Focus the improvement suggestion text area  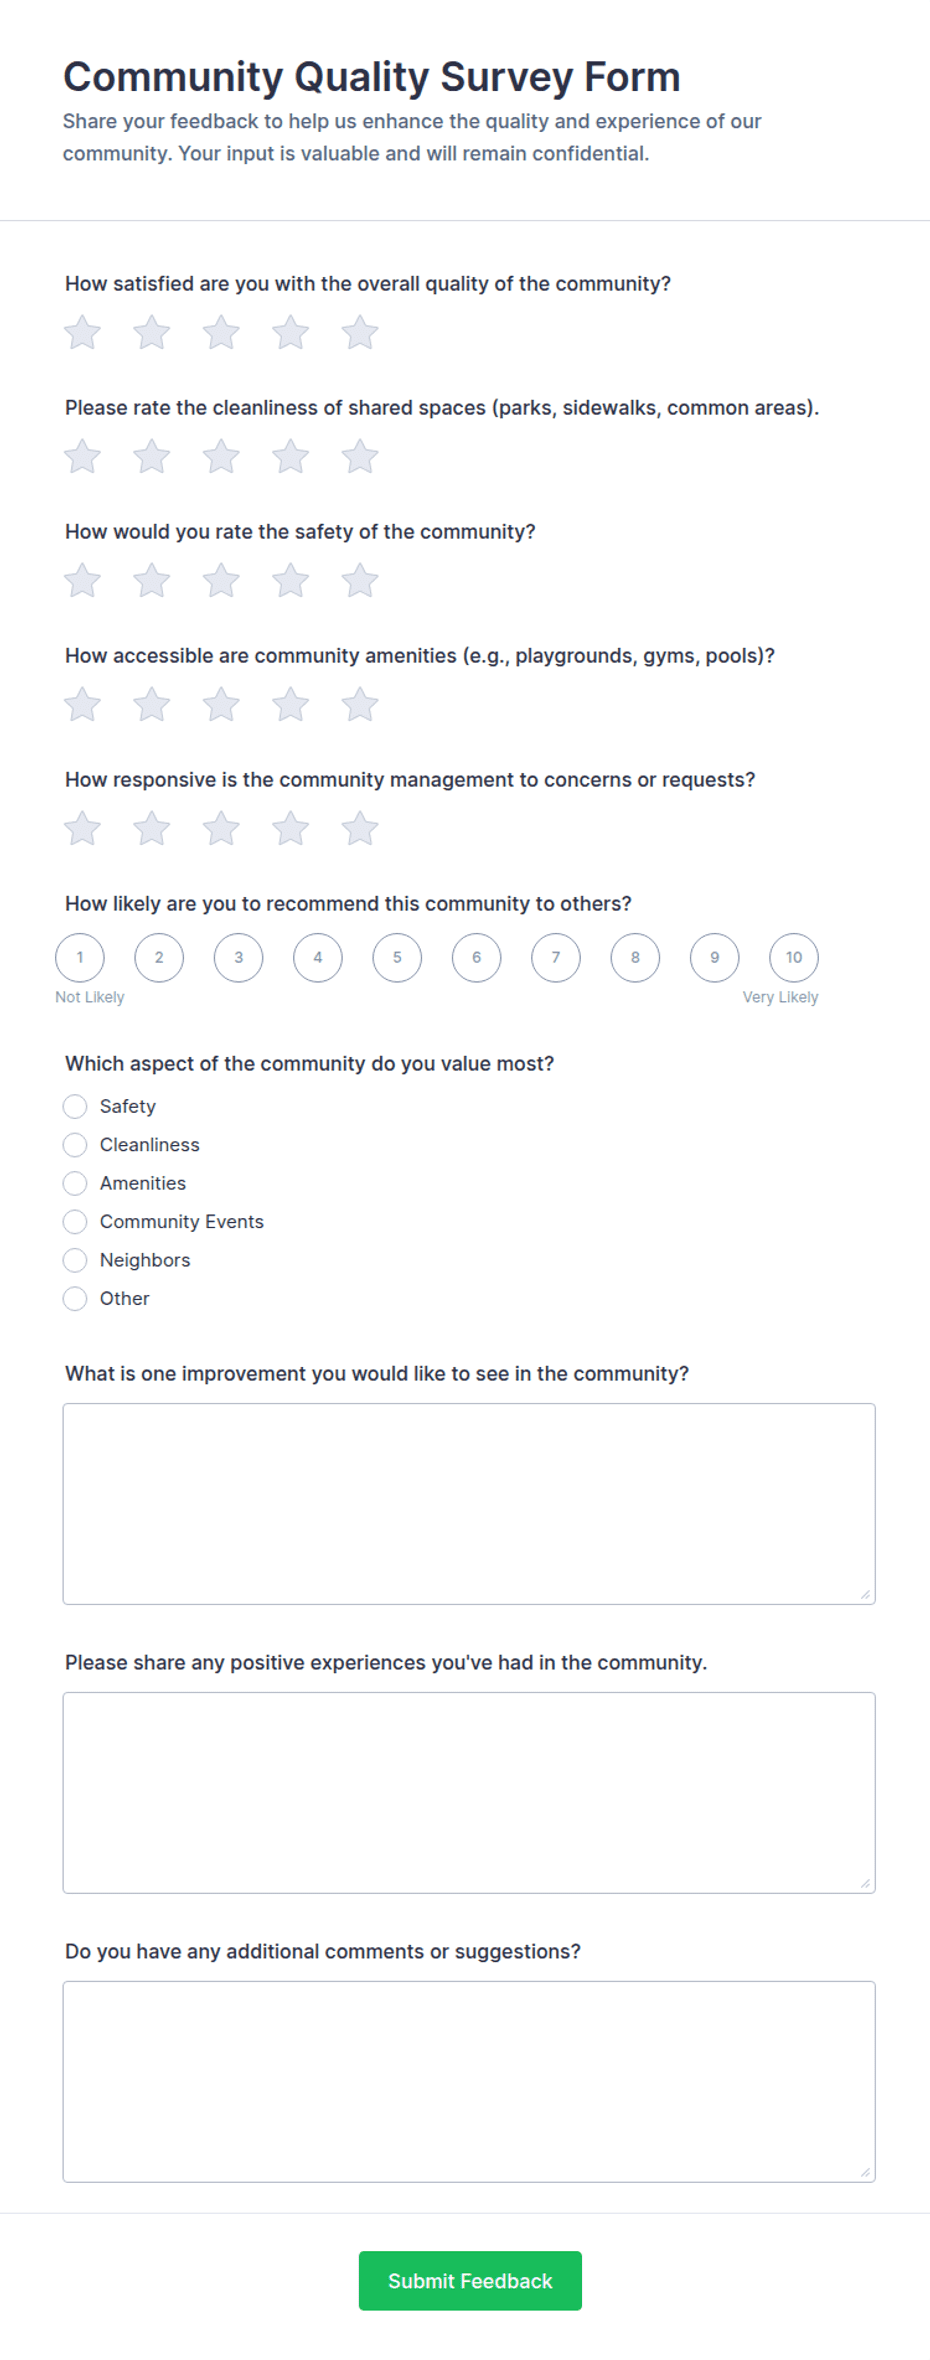(469, 1504)
